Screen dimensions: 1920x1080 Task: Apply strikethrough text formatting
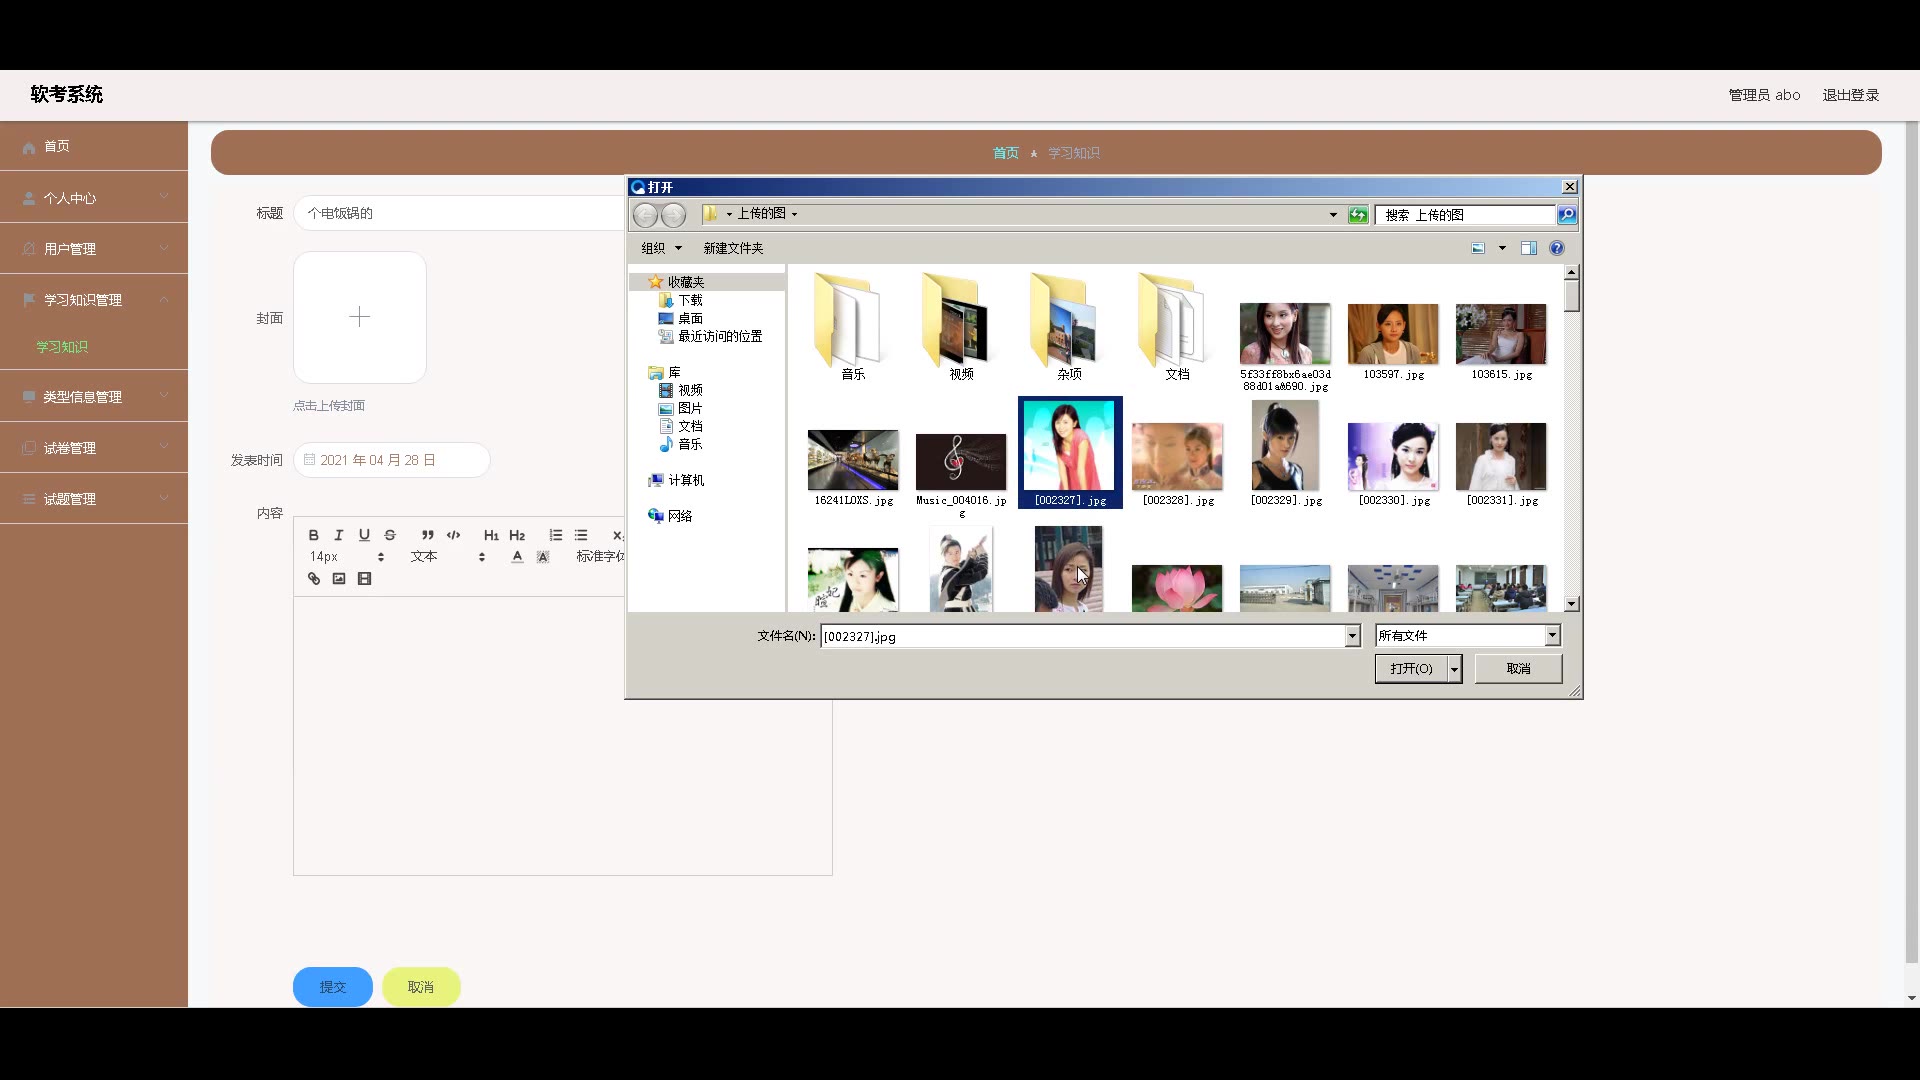(390, 535)
